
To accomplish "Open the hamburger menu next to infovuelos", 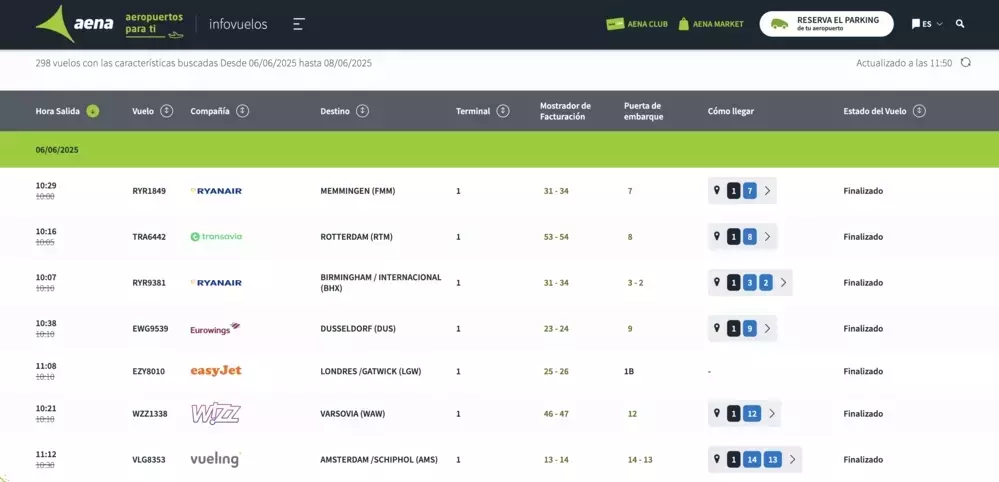I will click(x=299, y=24).
